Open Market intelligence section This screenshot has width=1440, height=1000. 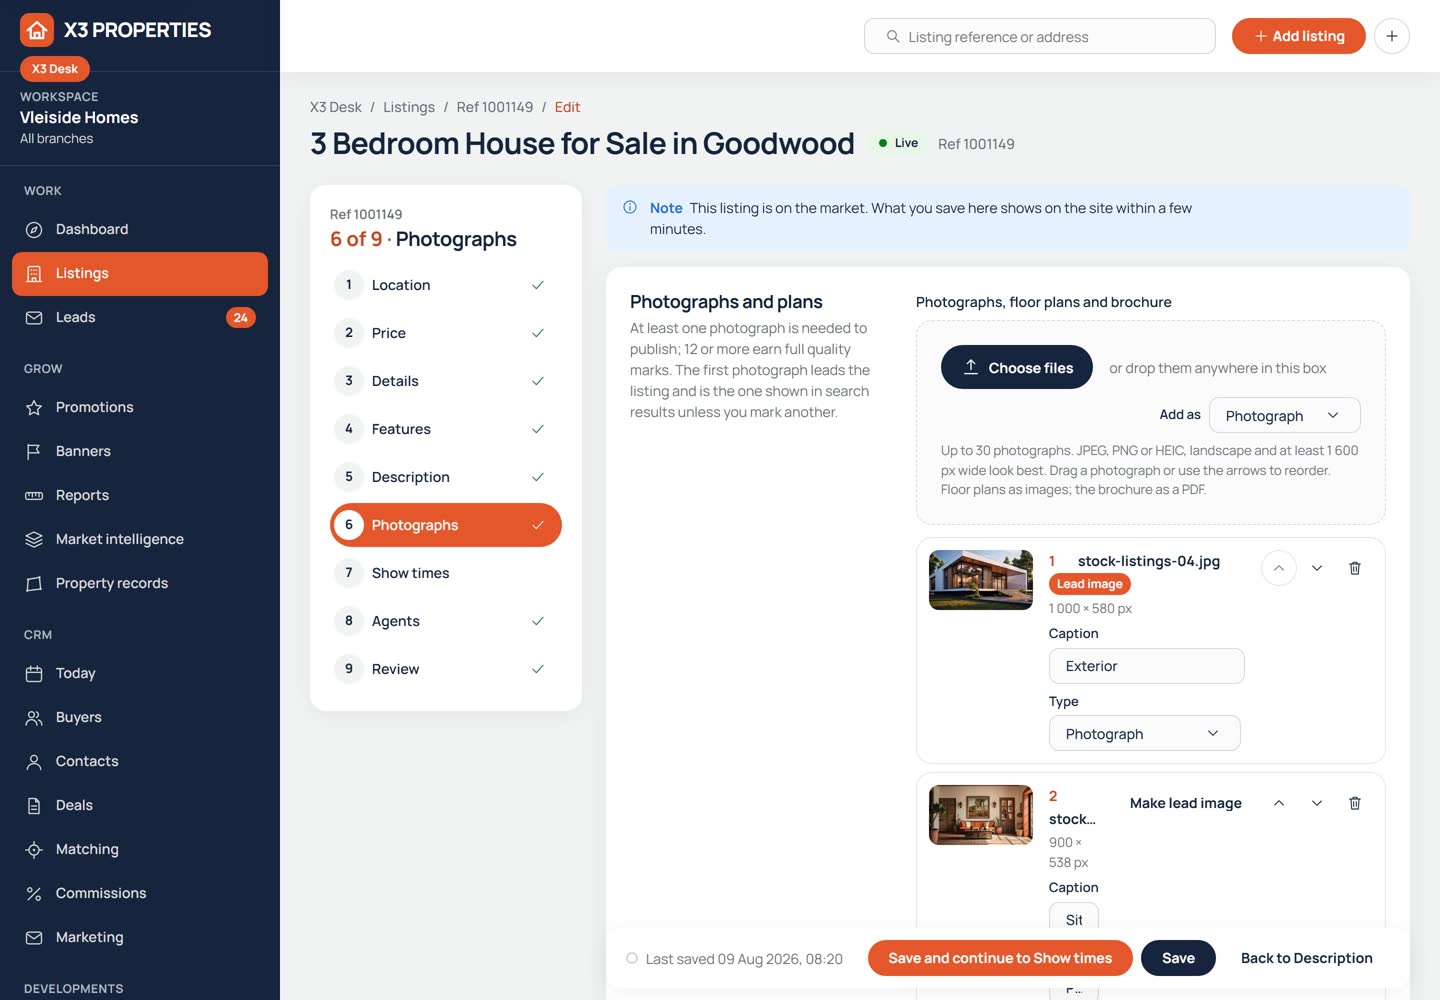(x=140, y=539)
